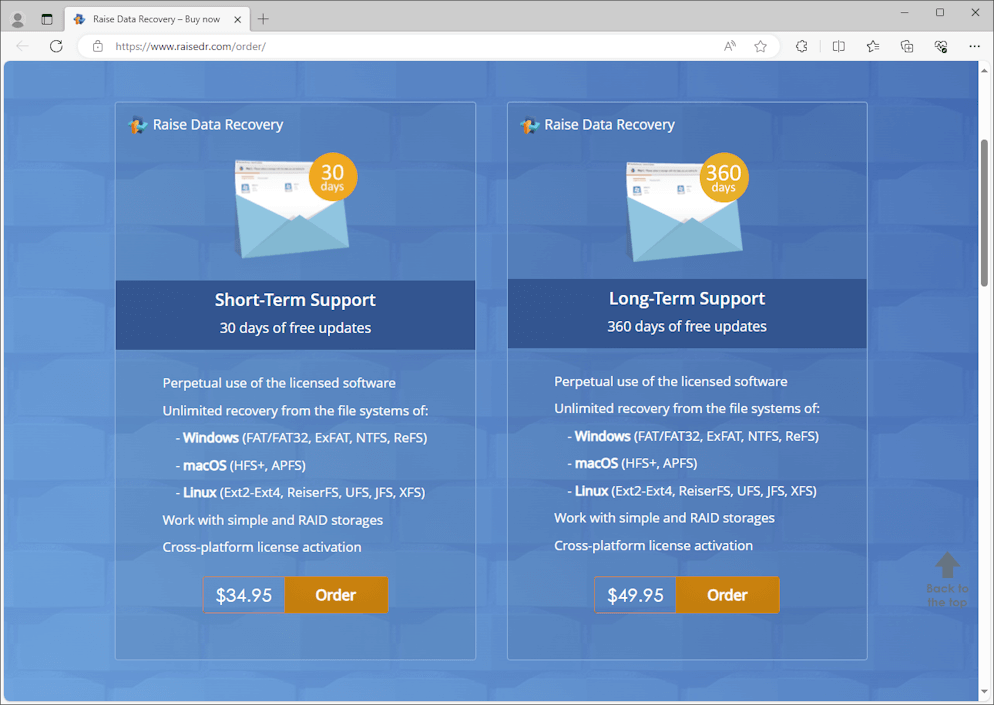
Task: Click the Short-Term Support heading
Action: (x=295, y=299)
